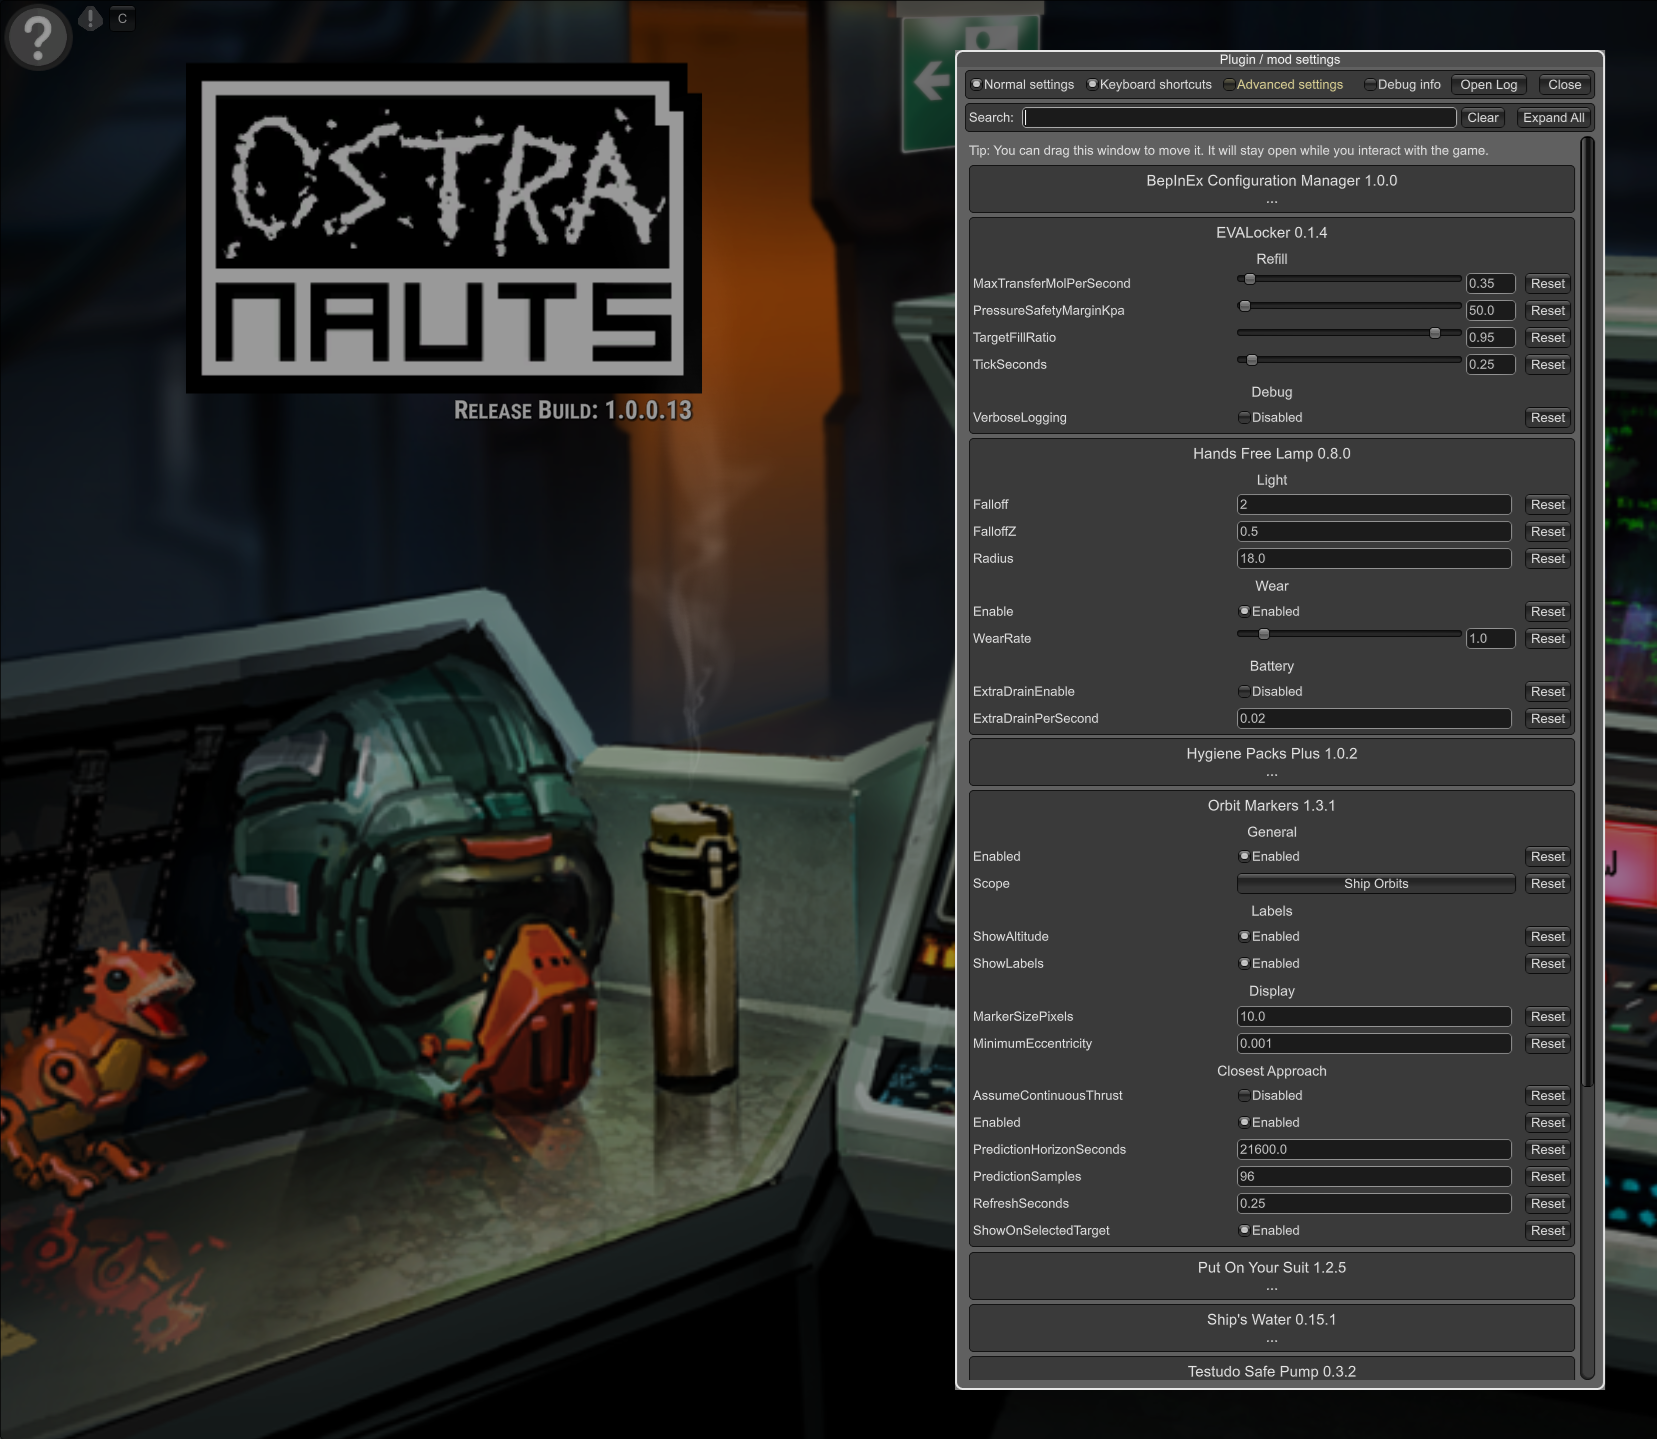This screenshot has height=1439, width=1657.
Task: Open the Scope Ship Orbits dropdown
Action: point(1376,884)
